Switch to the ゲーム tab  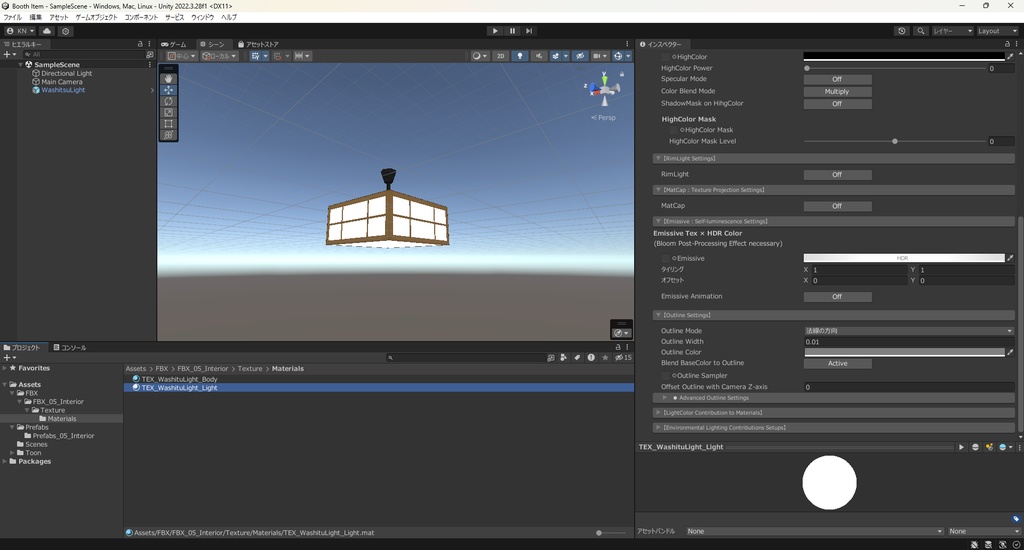174,44
